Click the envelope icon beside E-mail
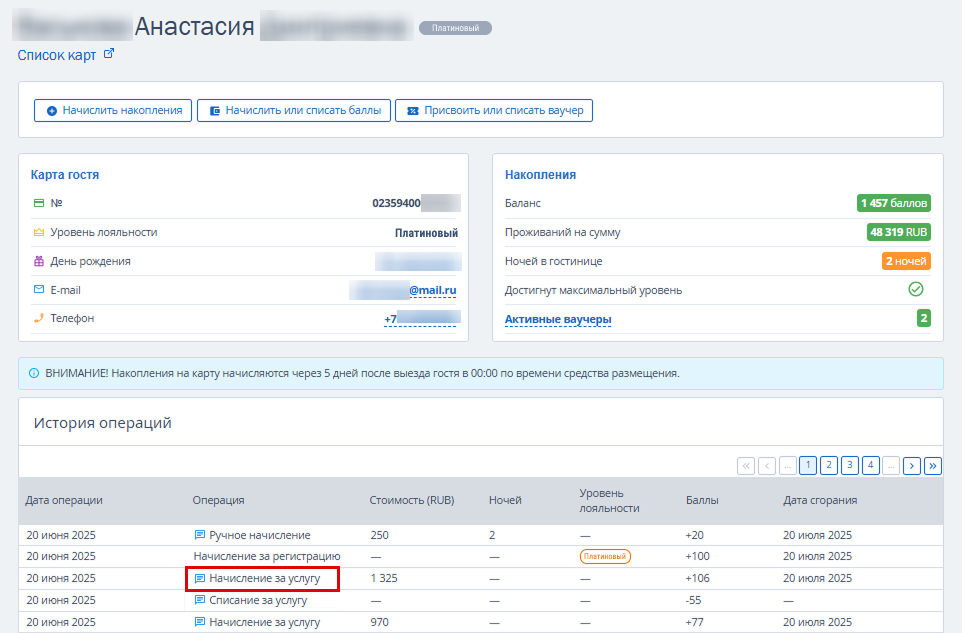The width and height of the screenshot is (962, 633). (x=39, y=289)
